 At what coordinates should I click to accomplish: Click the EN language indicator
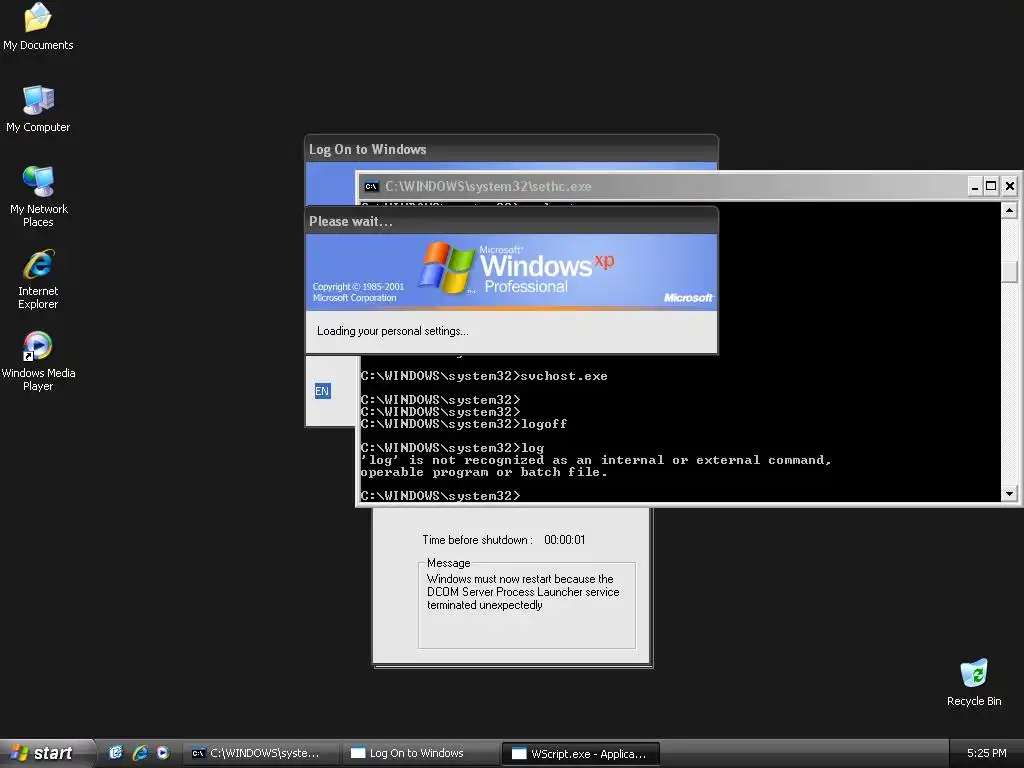[x=322, y=391]
